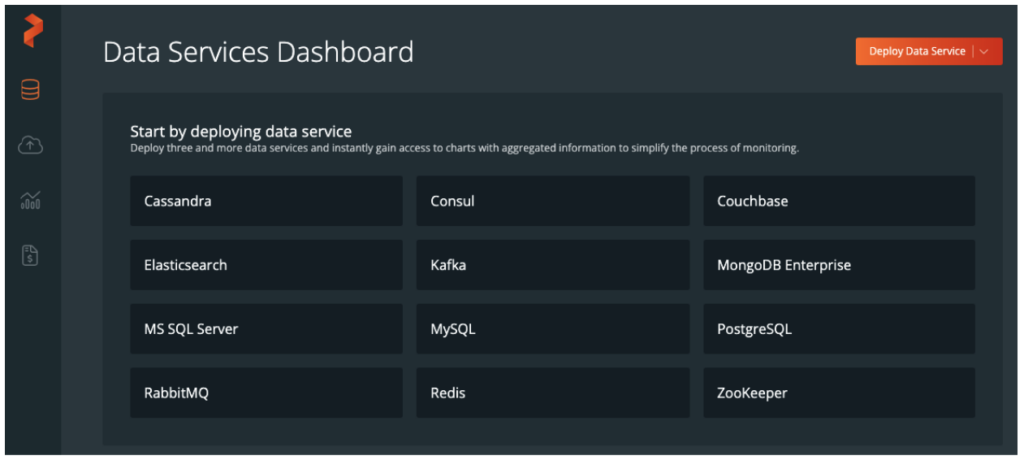Select the Cassandra data service tile
The image size is (1024, 460).
(266, 201)
